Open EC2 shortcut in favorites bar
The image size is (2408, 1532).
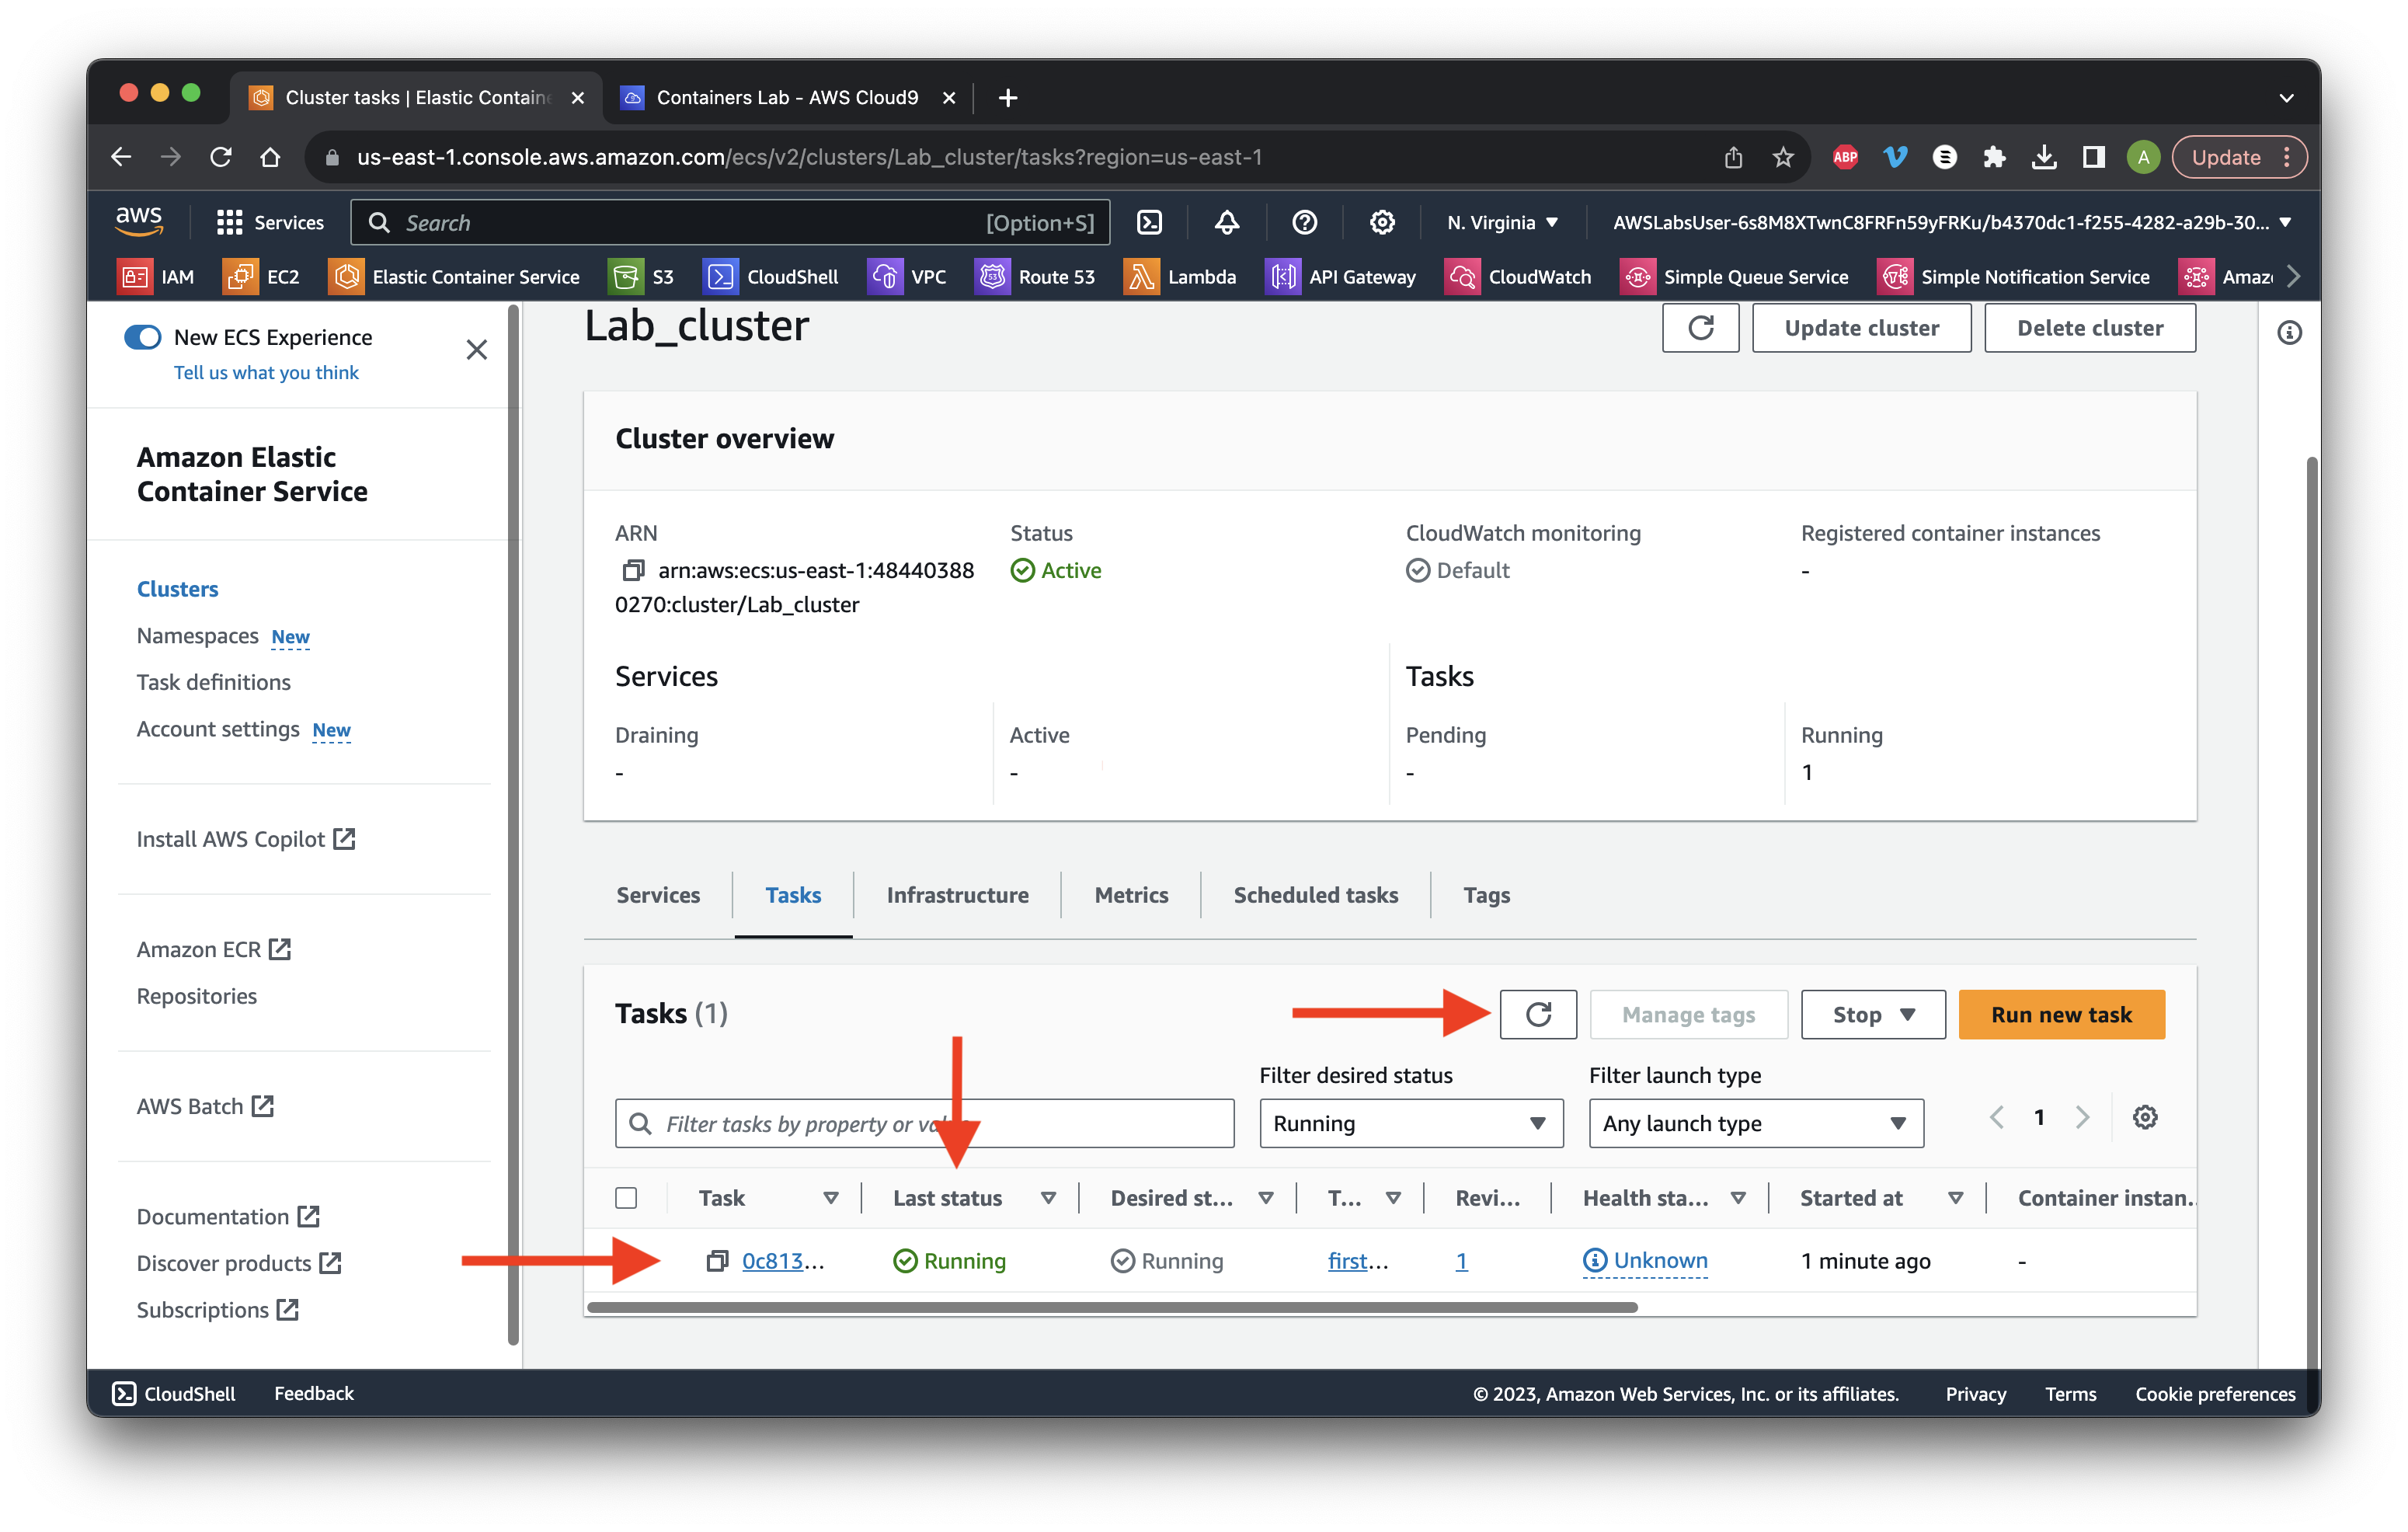point(261,277)
